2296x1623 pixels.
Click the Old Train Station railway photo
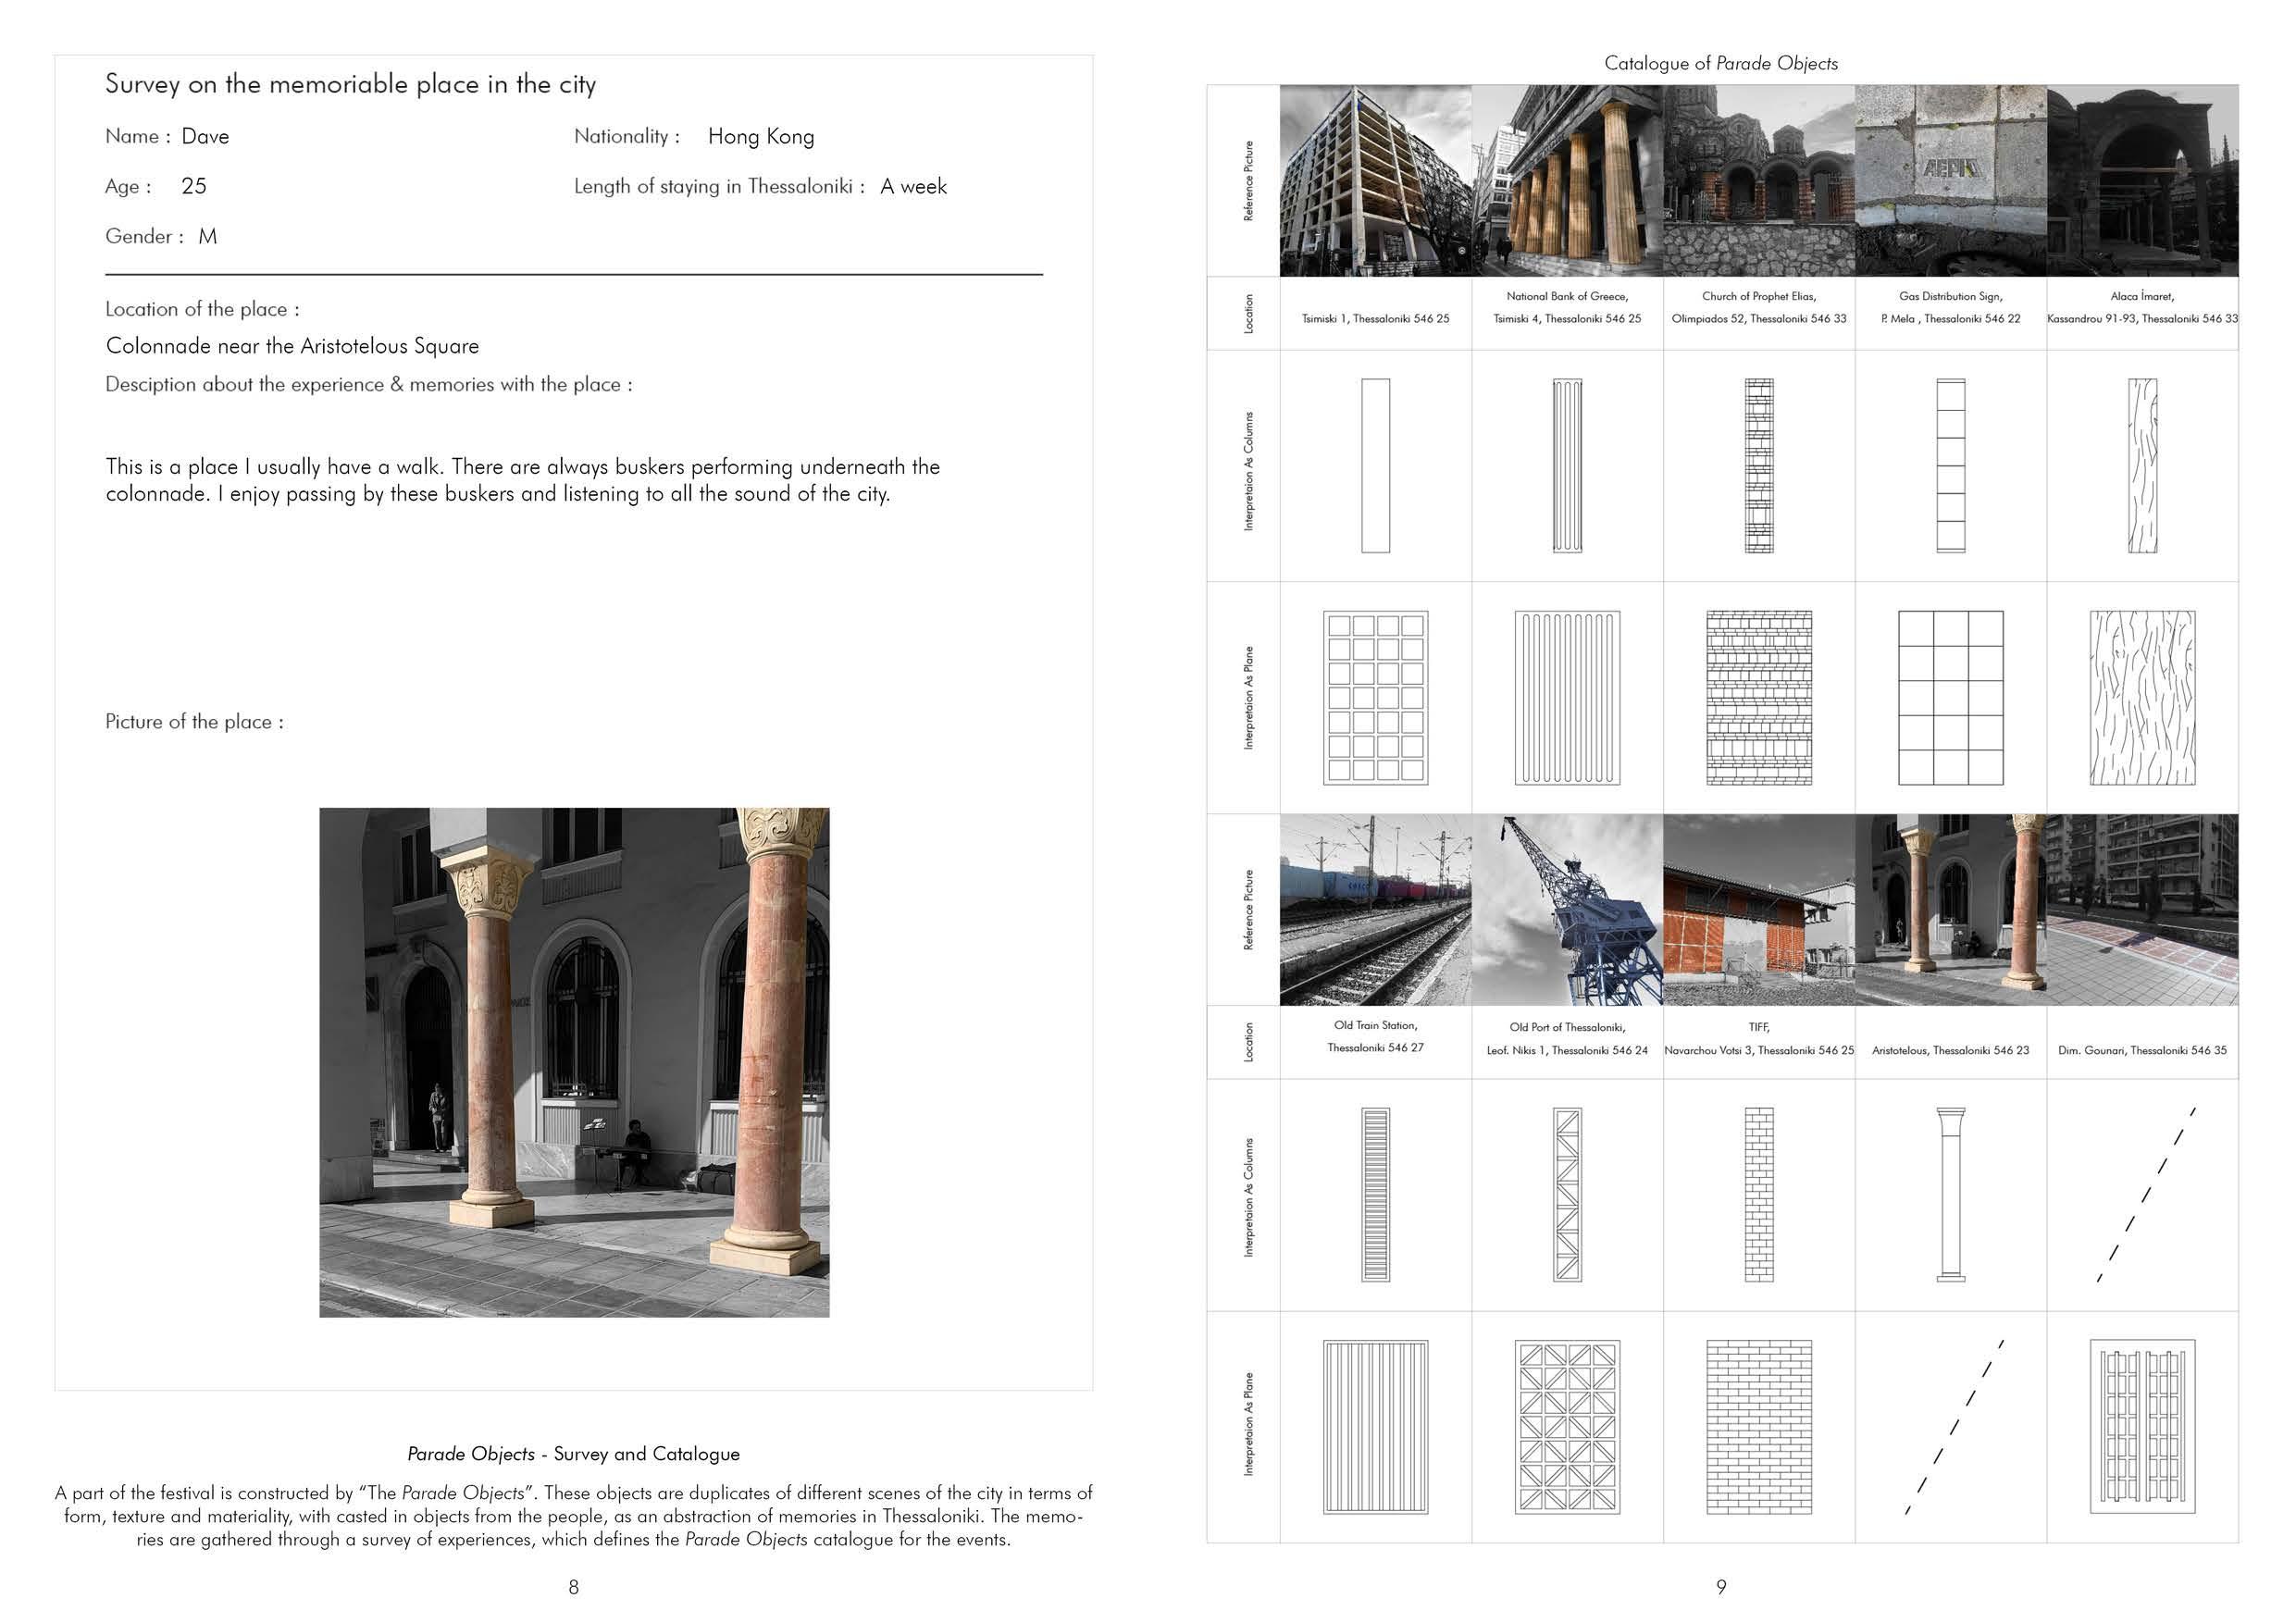1375,909
